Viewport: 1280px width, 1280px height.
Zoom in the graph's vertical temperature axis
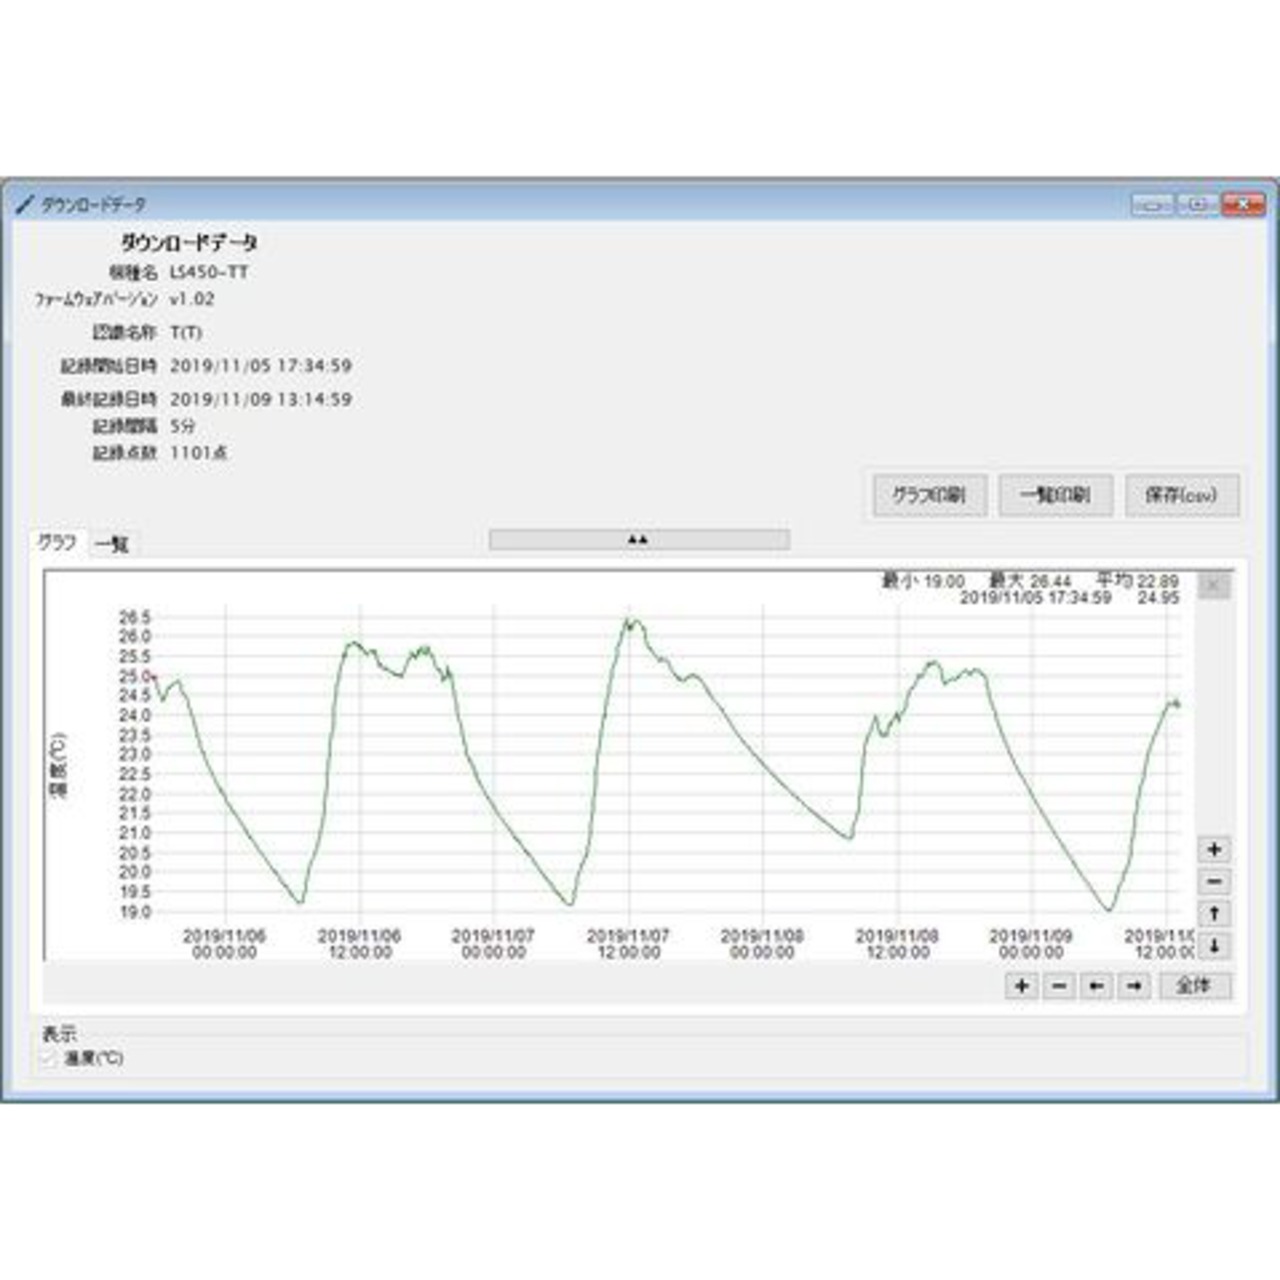tap(1214, 850)
